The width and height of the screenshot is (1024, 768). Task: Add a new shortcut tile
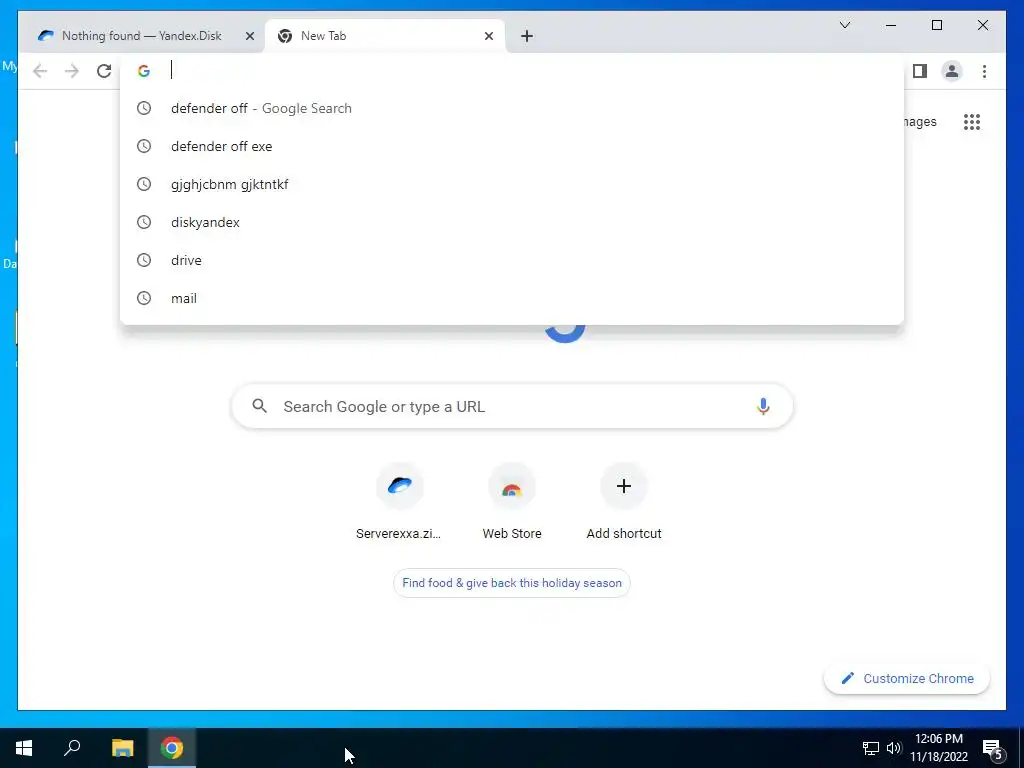(624, 502)
